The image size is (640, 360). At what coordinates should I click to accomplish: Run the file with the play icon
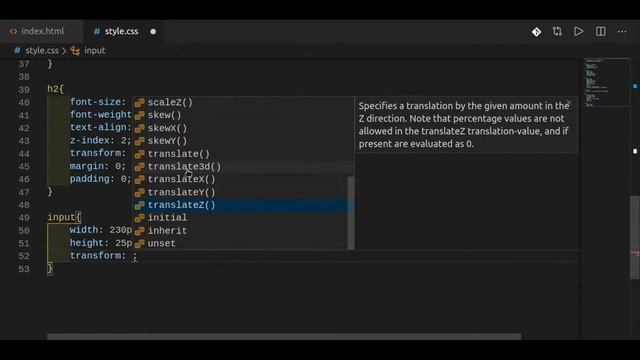[578, 31]
